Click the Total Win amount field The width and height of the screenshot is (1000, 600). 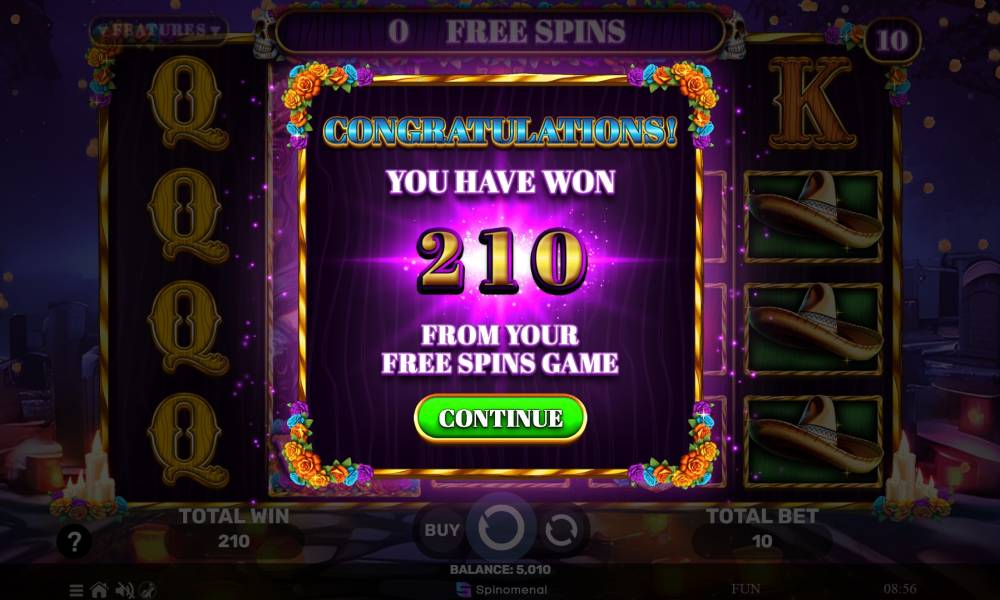coord(234,541)
